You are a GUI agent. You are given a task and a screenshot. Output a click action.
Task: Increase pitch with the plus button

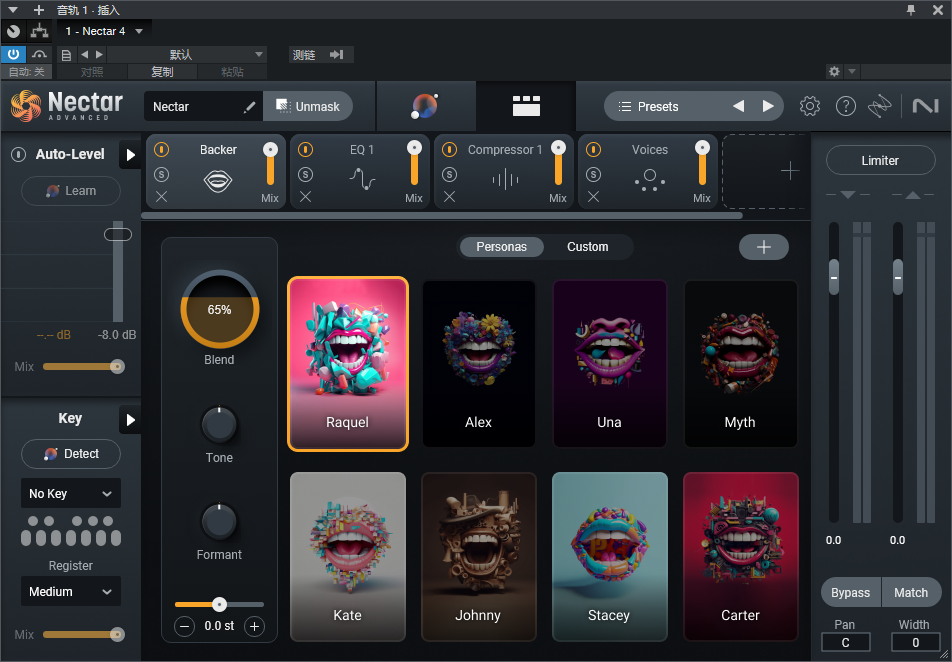point(254,626)
